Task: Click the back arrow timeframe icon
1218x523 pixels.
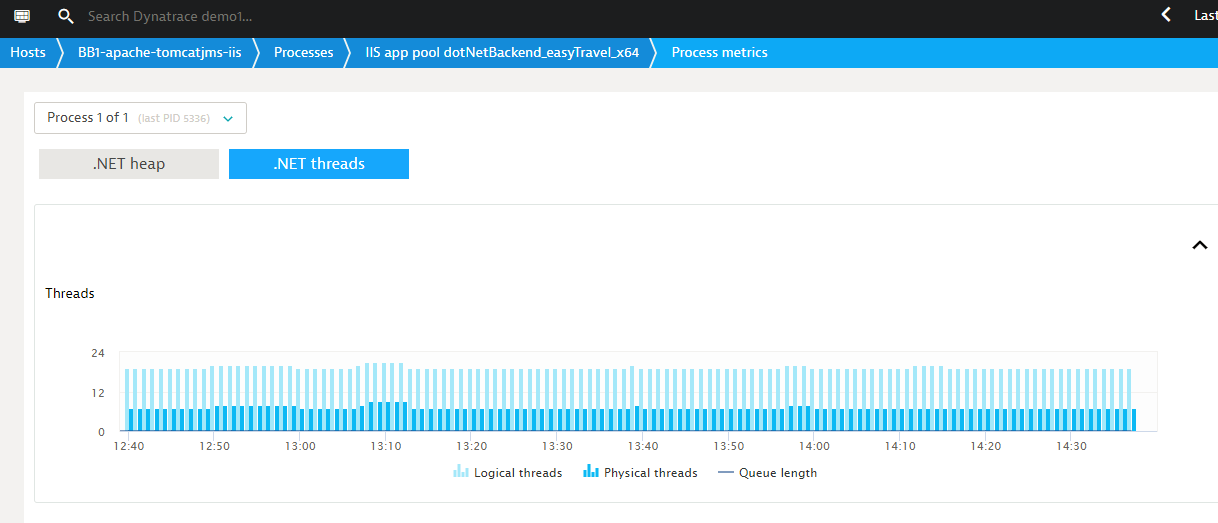Action: tap(1166, 15)
